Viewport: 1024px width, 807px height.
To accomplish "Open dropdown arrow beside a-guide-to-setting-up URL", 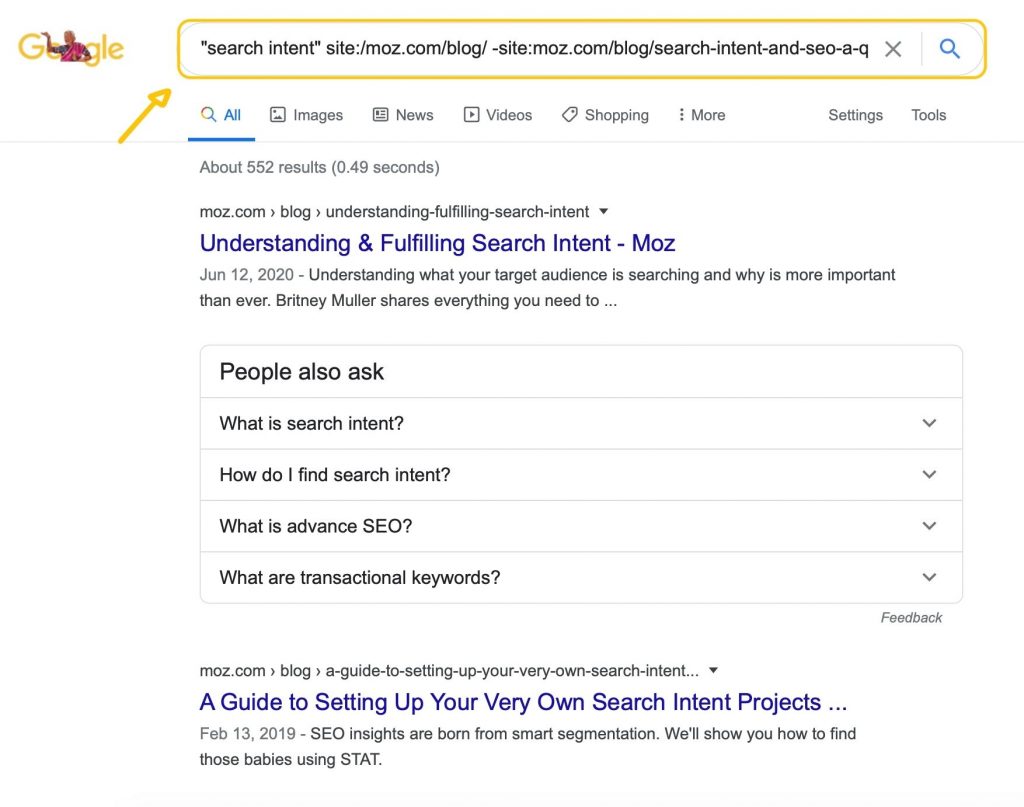I will 713,671.
